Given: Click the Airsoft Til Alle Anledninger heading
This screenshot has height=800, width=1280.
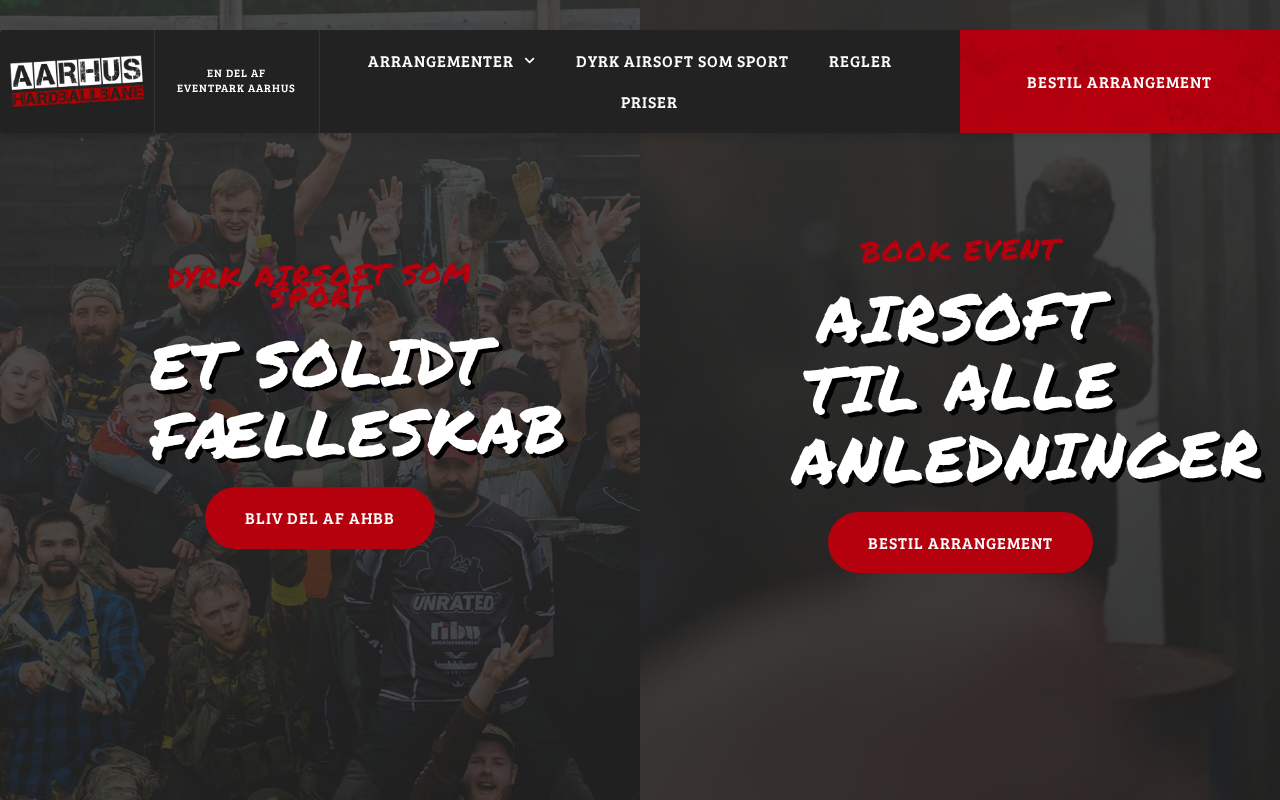Looking at the screenshot, I should 1024,386.
